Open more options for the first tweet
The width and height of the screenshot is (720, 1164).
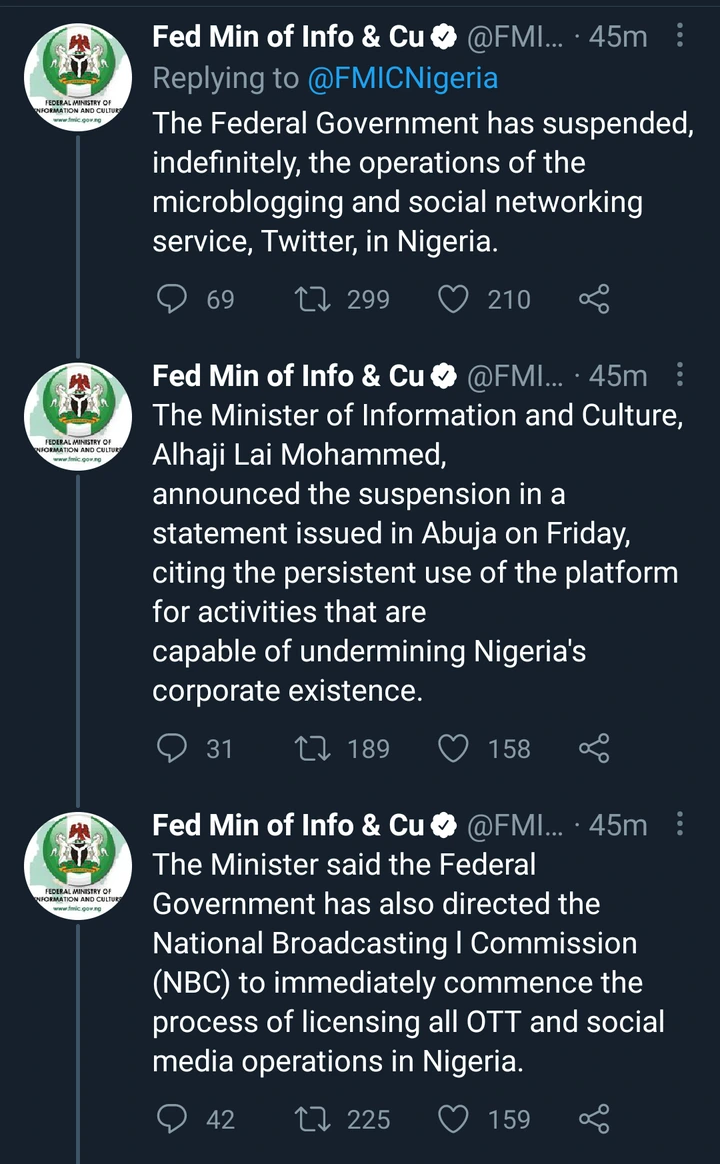click(679, 35)
